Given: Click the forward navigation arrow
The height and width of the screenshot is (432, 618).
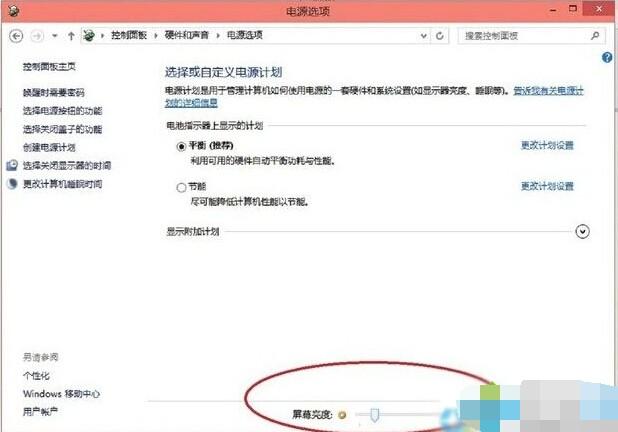Looking at the screenshot, I should tap(37, 35).
